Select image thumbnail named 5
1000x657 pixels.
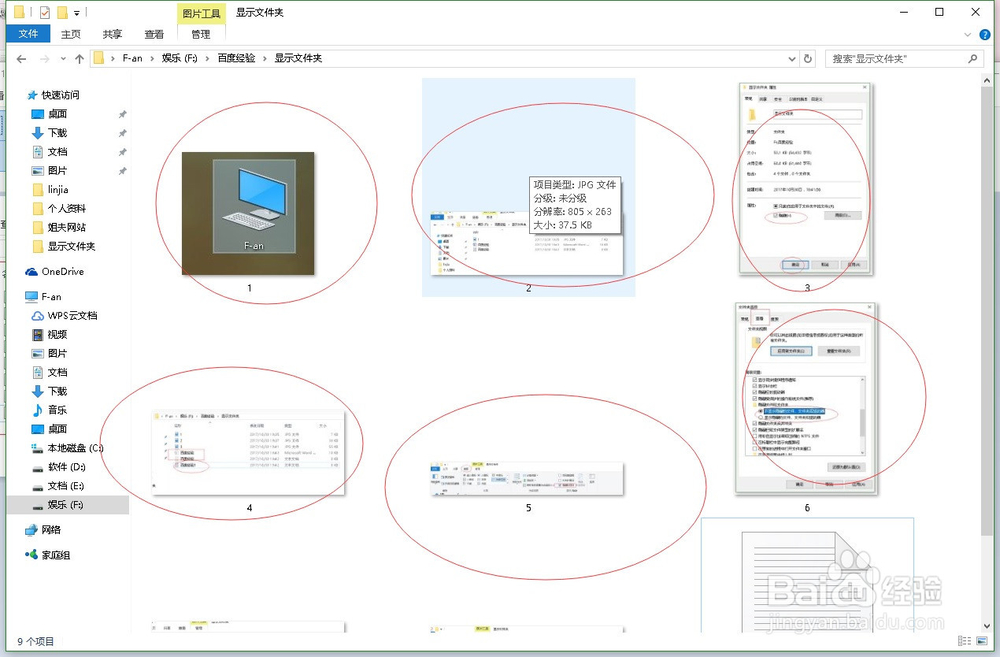(x=527, y=479)
